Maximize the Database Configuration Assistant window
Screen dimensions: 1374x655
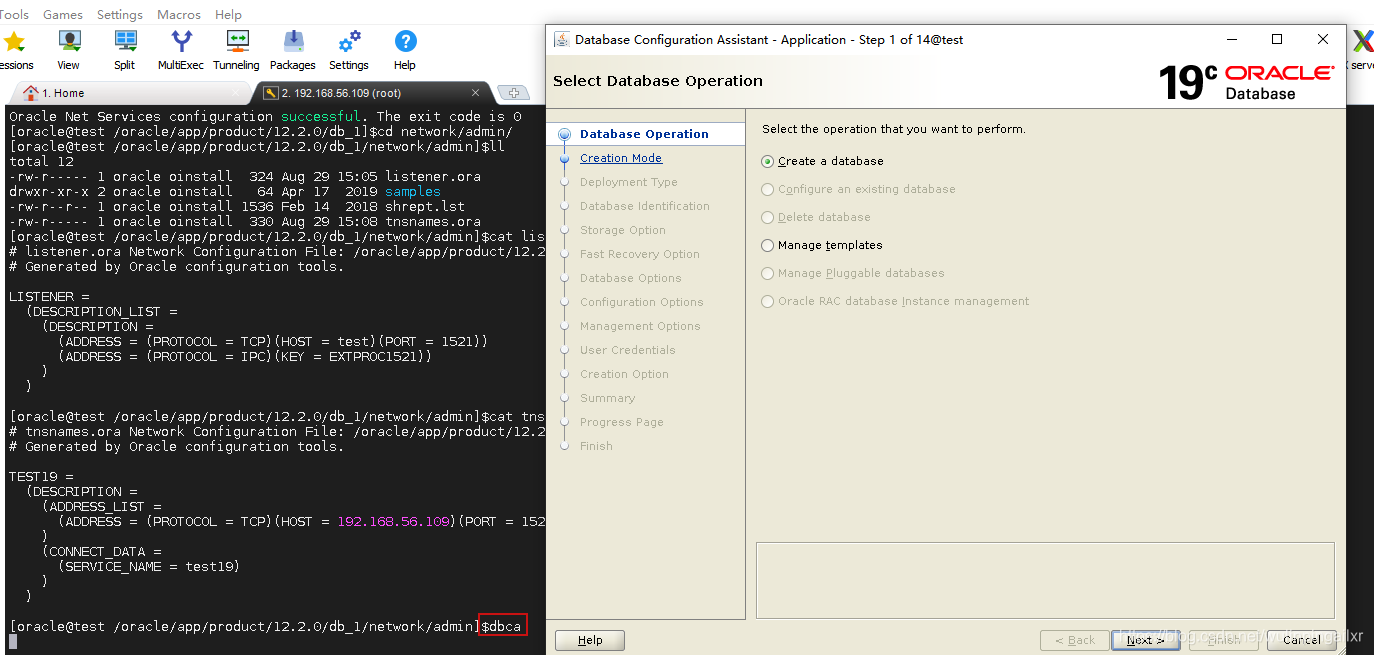(1277, 39)
